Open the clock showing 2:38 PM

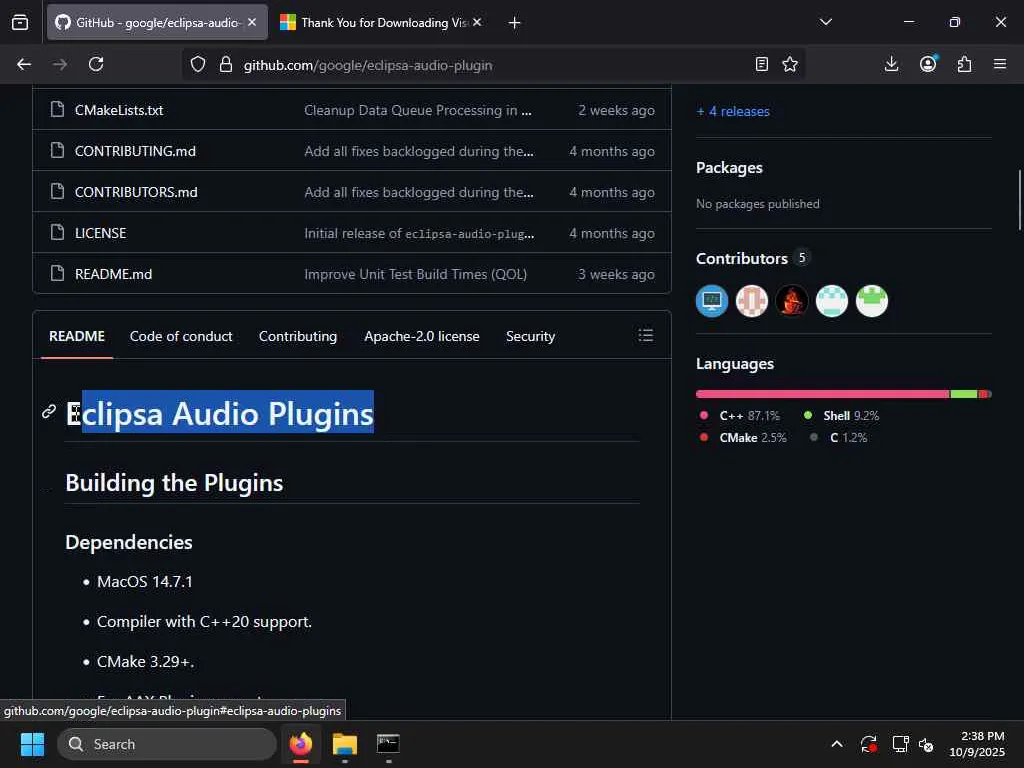(977, 744)
